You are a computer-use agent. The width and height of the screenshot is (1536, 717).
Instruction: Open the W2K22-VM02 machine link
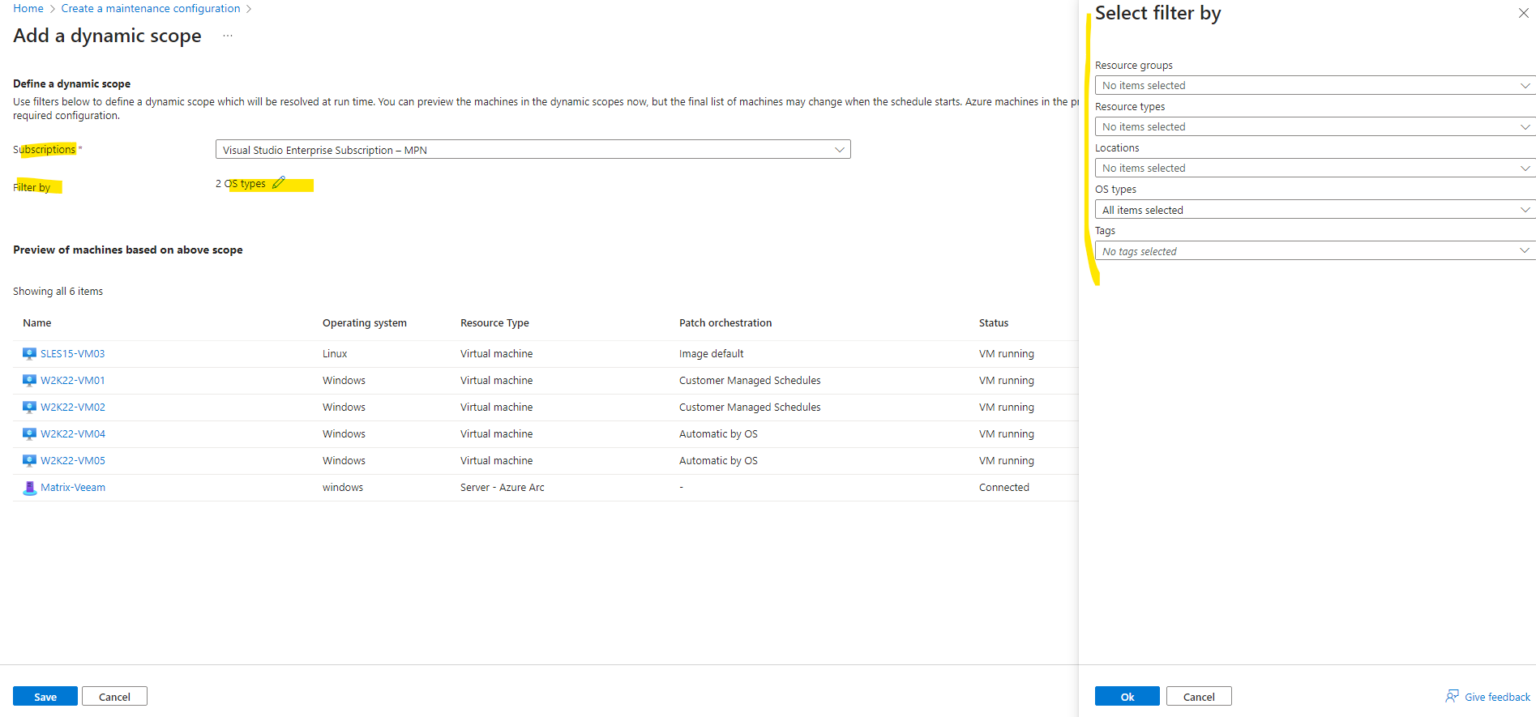click(x=71, y=407)
